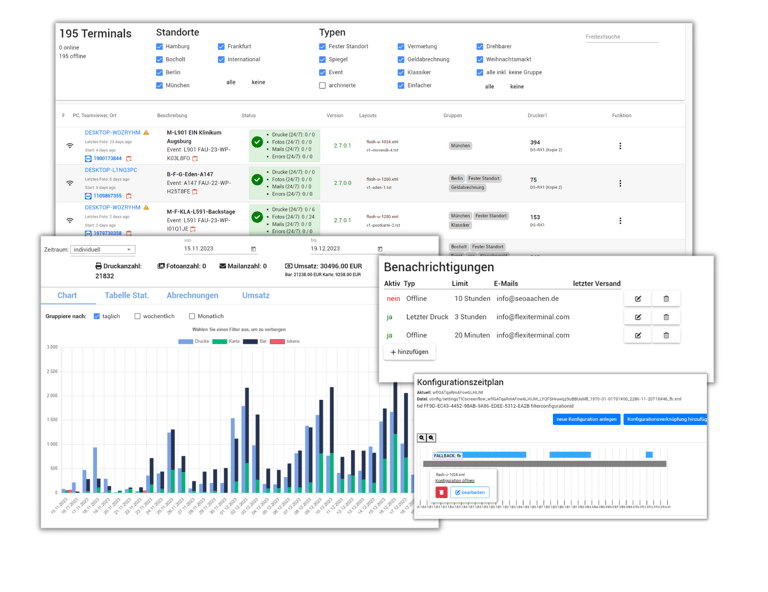768x592 pixels.
Task: Check the wöchentlich grouping checkbox
Action: click(x=138, y=316)
